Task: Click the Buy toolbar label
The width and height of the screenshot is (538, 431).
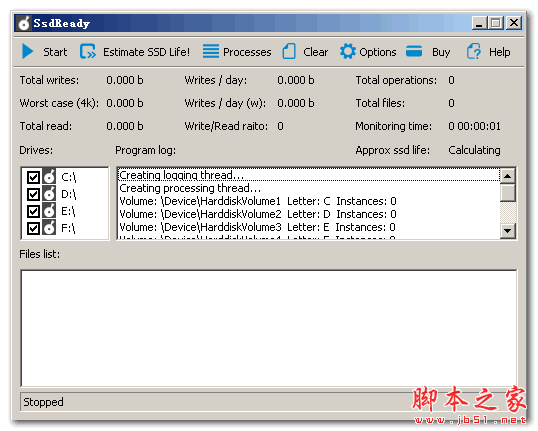Action: [x=441, y=52]
